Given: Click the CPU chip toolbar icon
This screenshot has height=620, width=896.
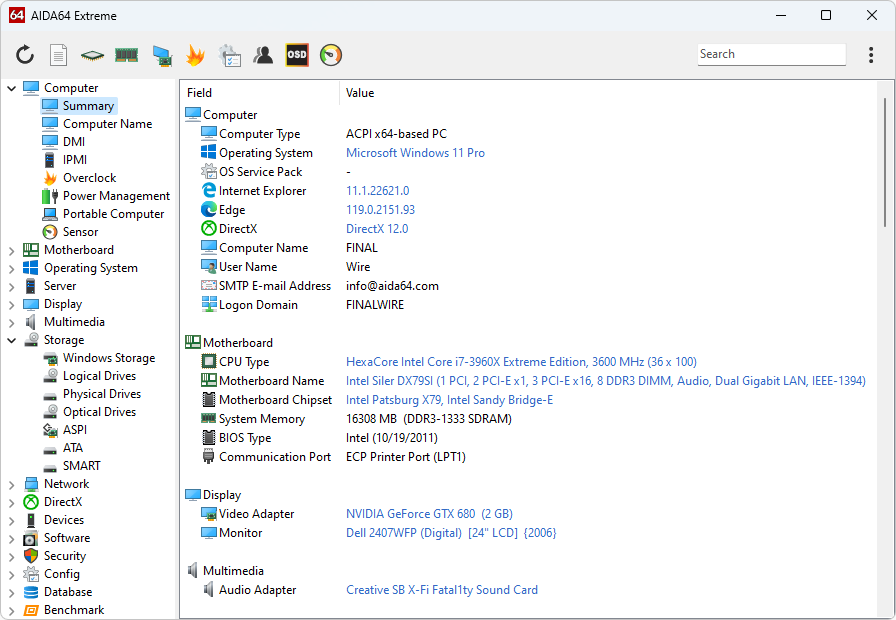Looking at the screenshot, I should tap(92, 55).
